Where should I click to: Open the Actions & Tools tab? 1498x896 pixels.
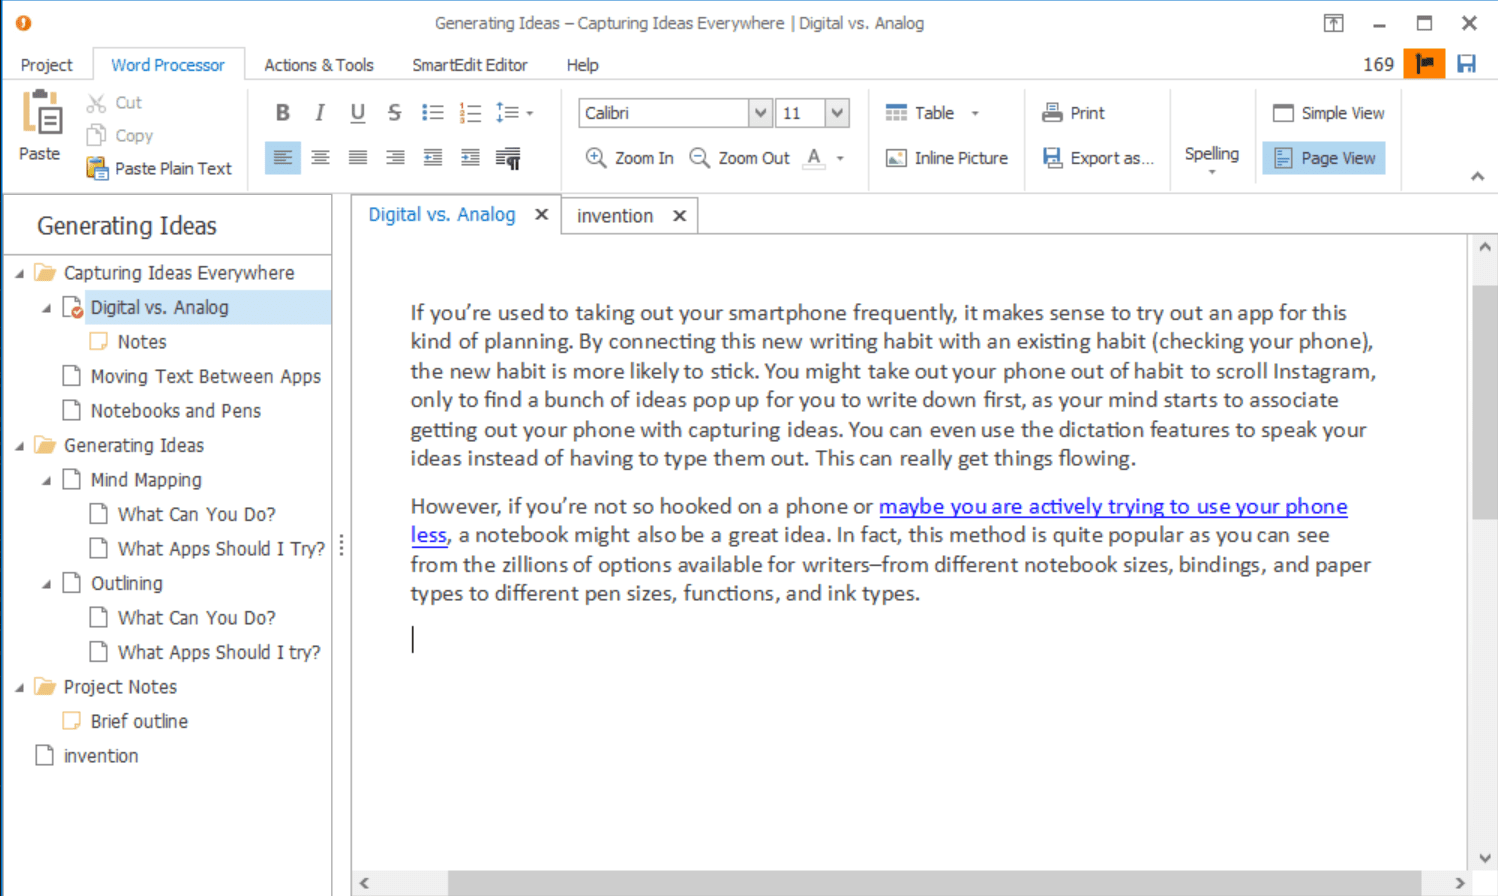coord(319,65)
